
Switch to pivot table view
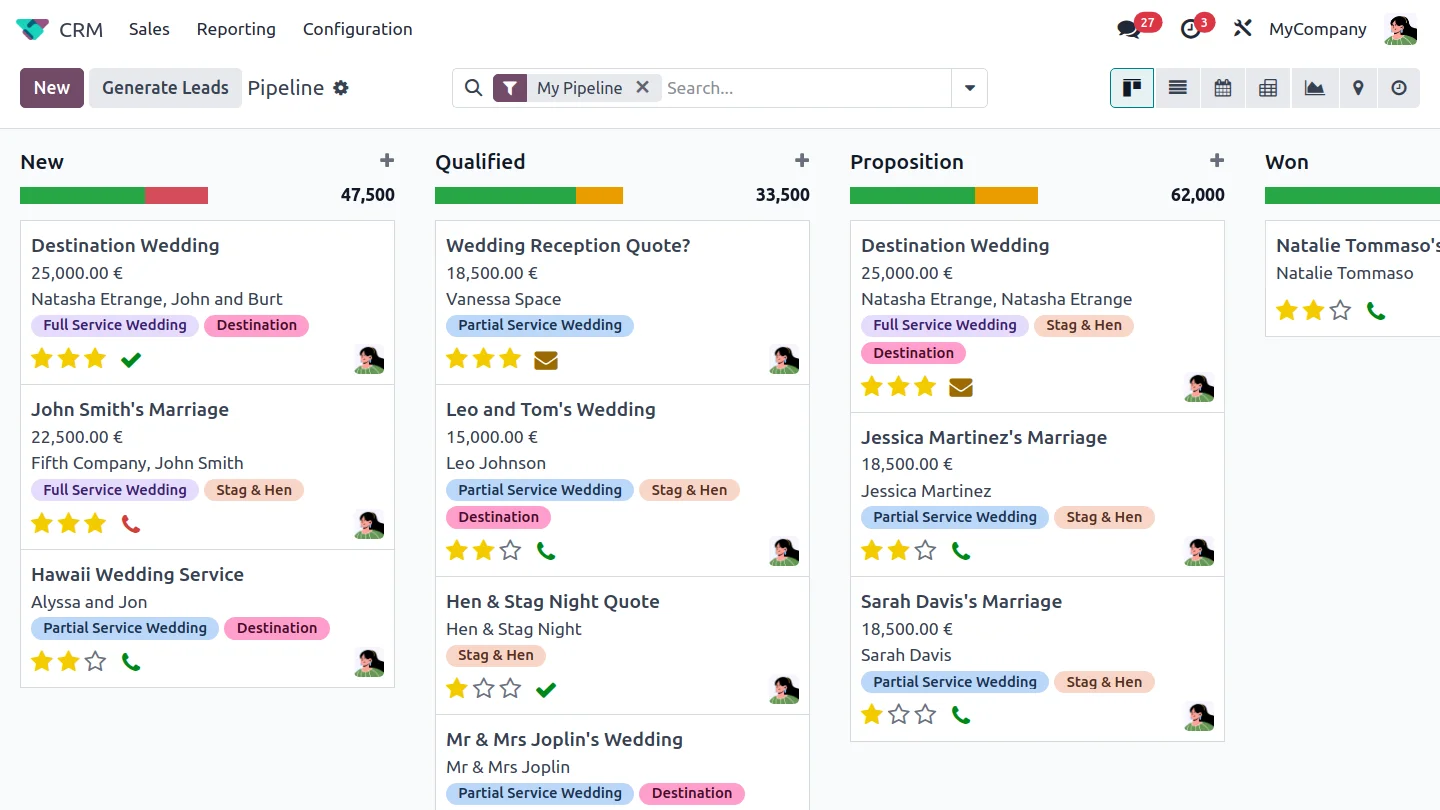pos(1268,88)
